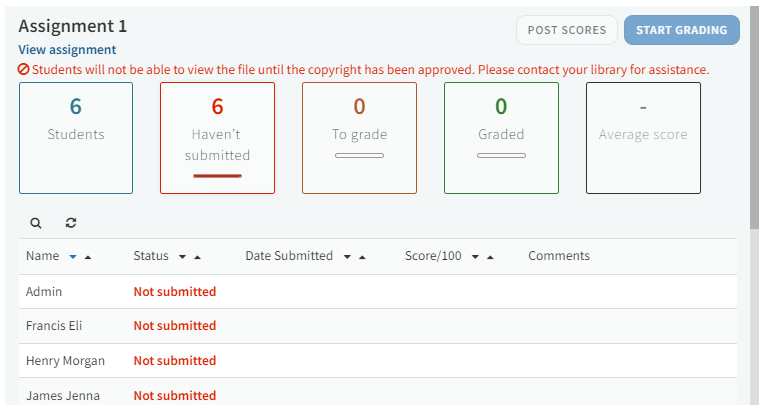Viewport: 769px width, 405px height.
Task: Sort Name column ascending arrow
Action: click(x=88, y=257)
